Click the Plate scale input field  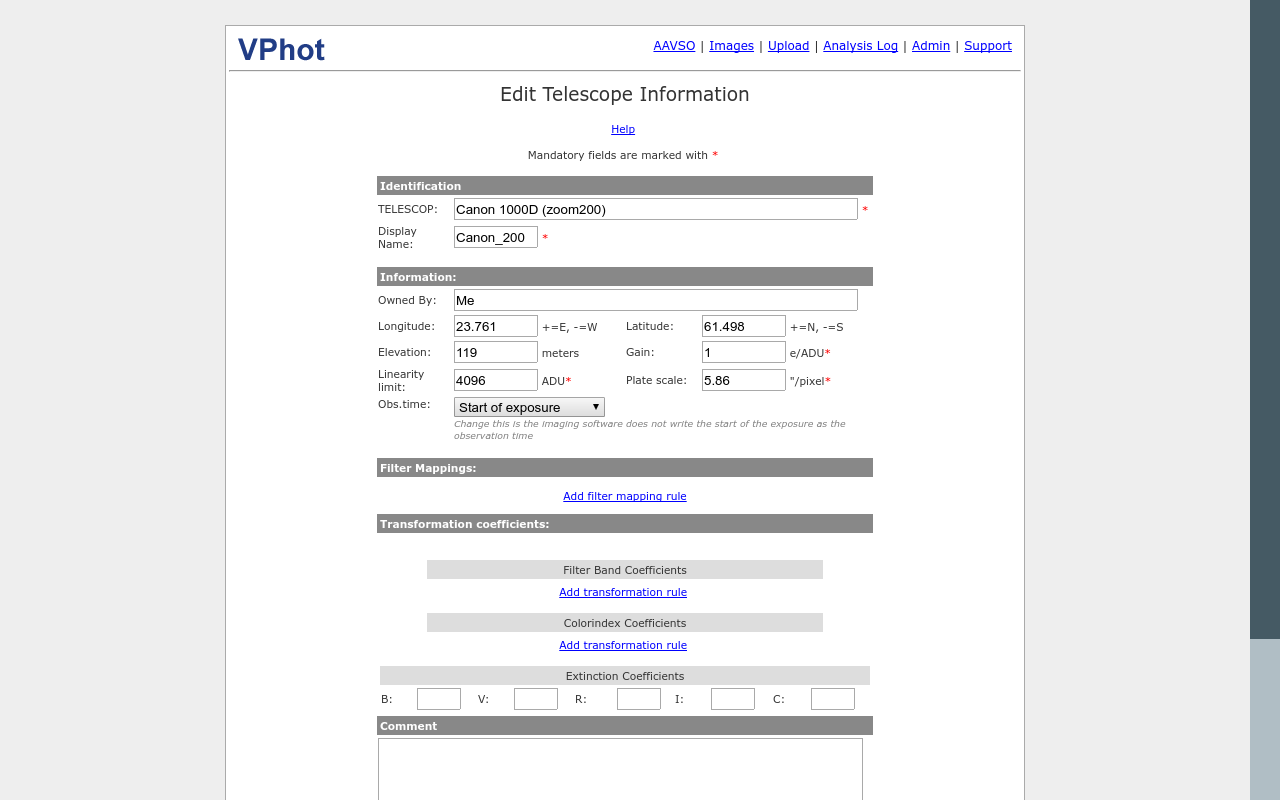pyautogui.click(x=743, y=380)
